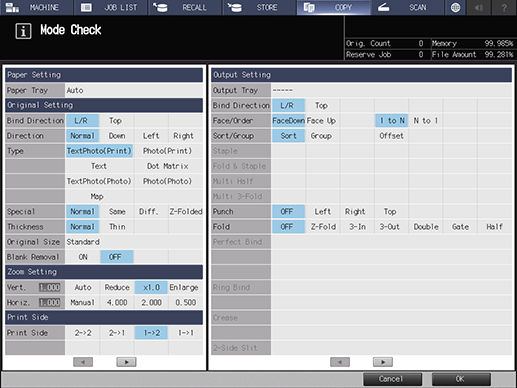Image resolution: width=517 pixels, height=388 pixels.
Task: Select Reduce zoom option
Action: pyautogui.click(x=117, y=287)
